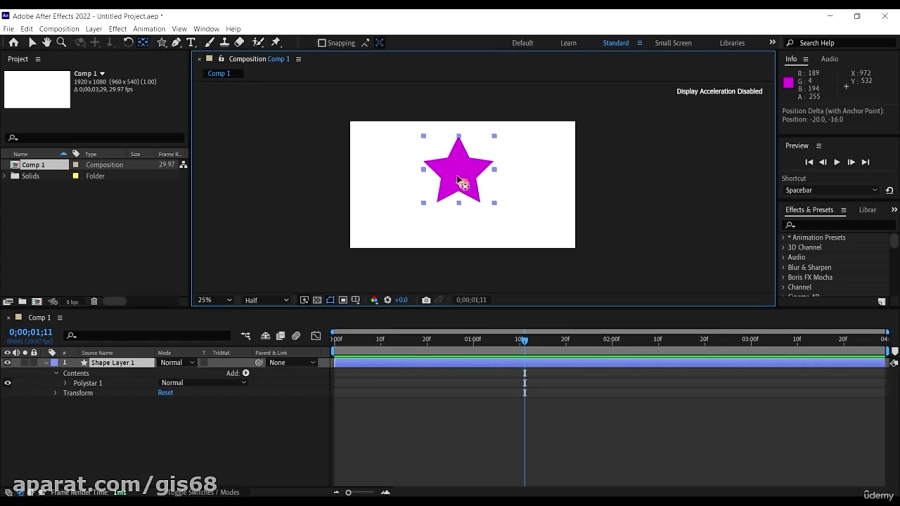Select the Pen tool

[176, 42]
